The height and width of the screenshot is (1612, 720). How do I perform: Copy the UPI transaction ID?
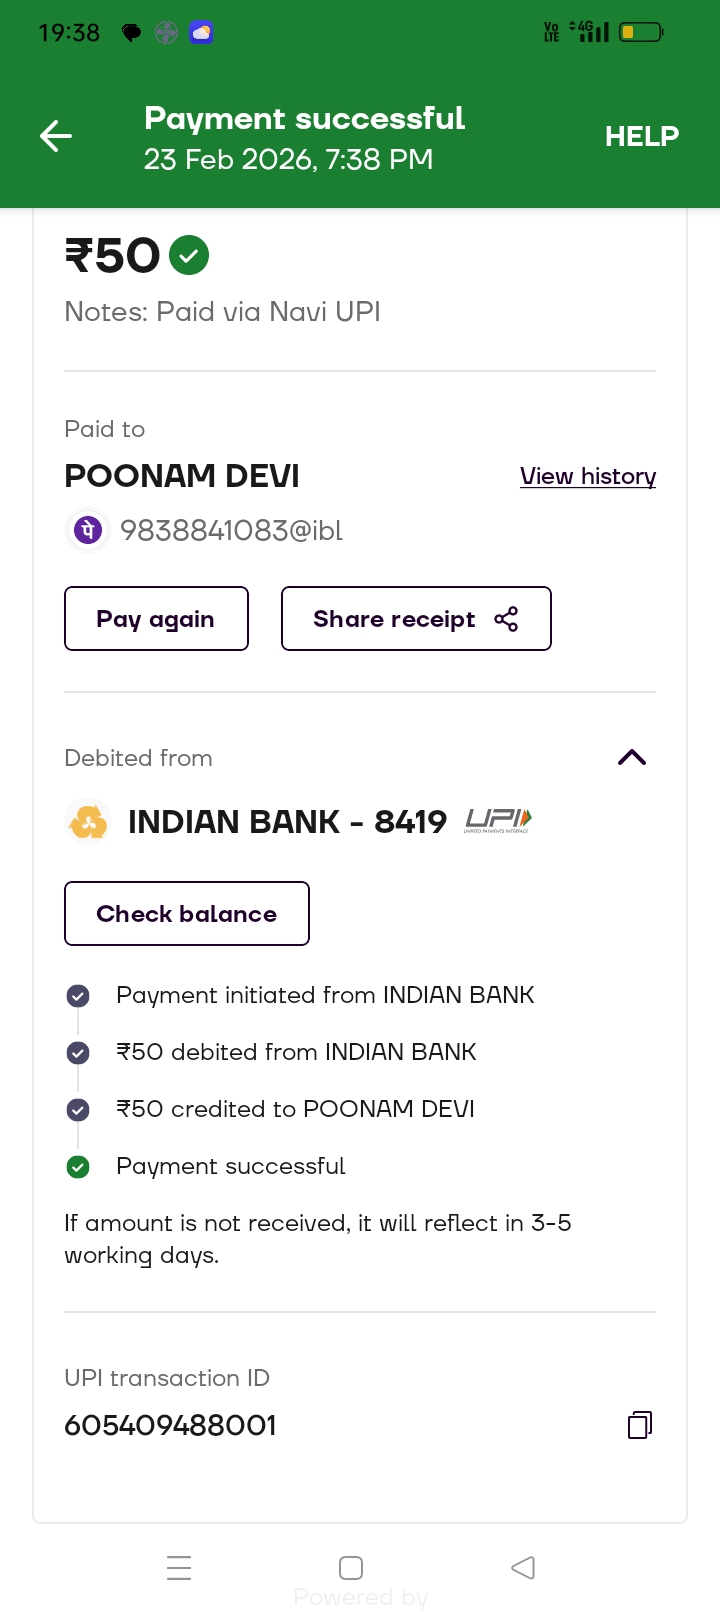pos(640,1425)
